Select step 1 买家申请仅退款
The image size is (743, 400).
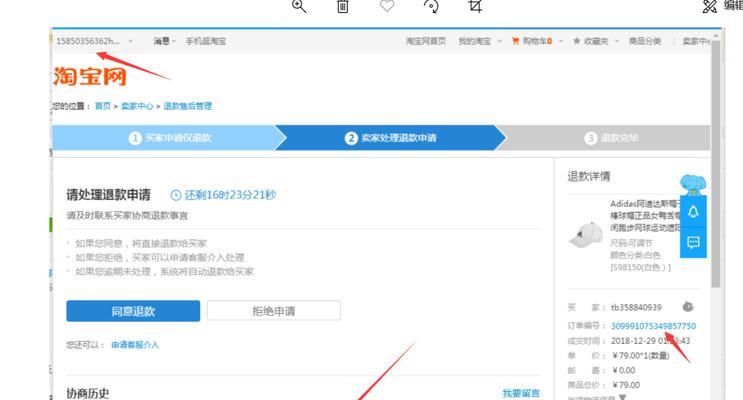point(170,138)
